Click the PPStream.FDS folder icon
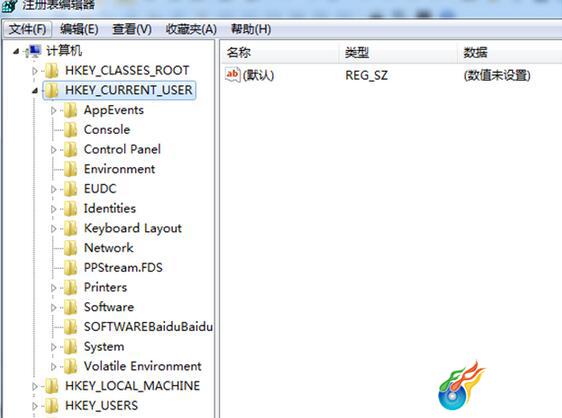Image resolution: width=562 pixels, height=418 pixels. point(70,268)
